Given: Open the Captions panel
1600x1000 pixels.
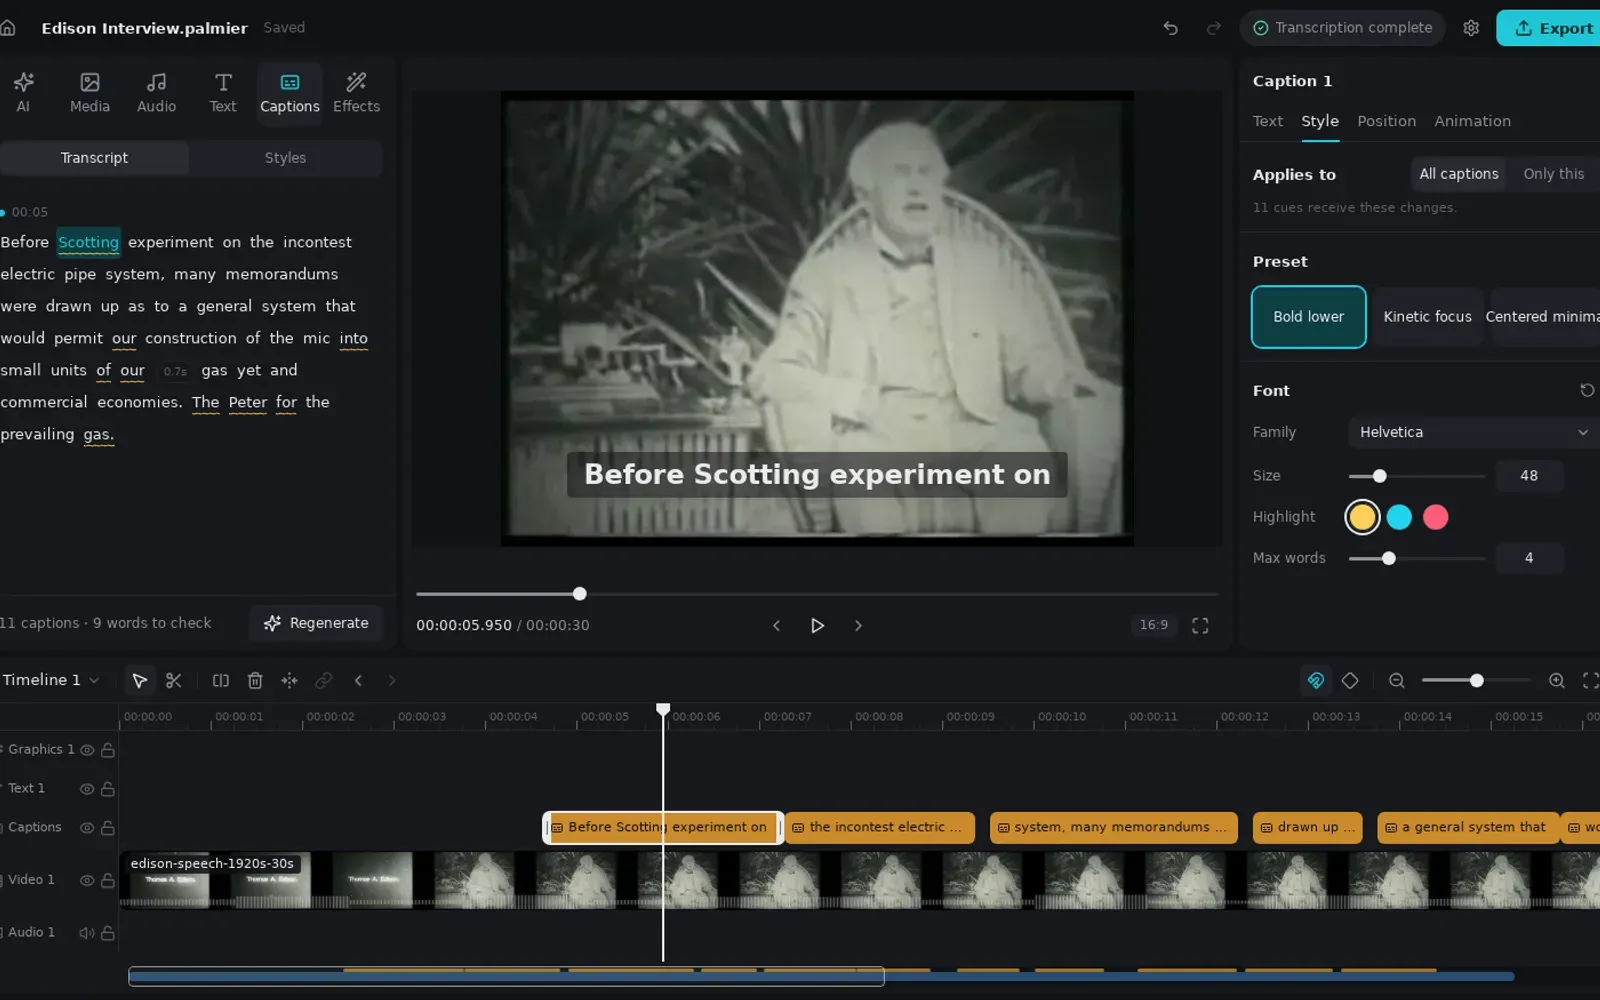Looking at the screenshot, I should [x=290, y=93].
